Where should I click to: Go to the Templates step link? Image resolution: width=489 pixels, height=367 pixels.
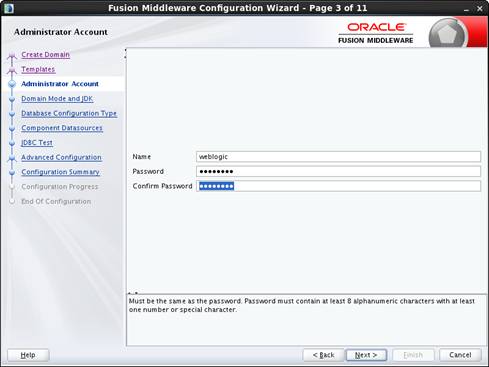point(38,69)
